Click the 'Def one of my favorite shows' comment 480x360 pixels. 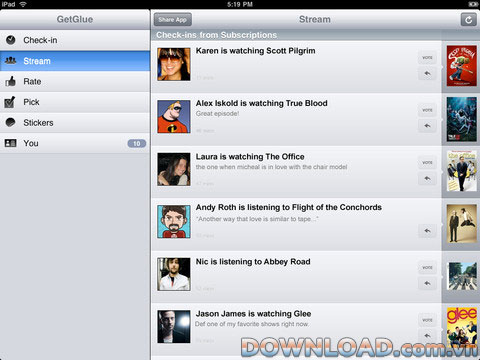(x=252, y=324)
